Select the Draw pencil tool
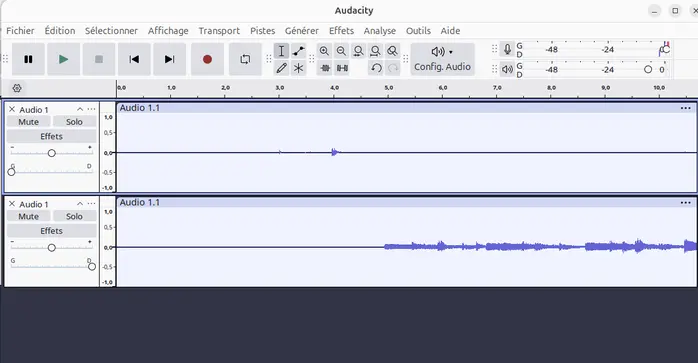This screenshot has width=698, height=363. tap(281, 68)
